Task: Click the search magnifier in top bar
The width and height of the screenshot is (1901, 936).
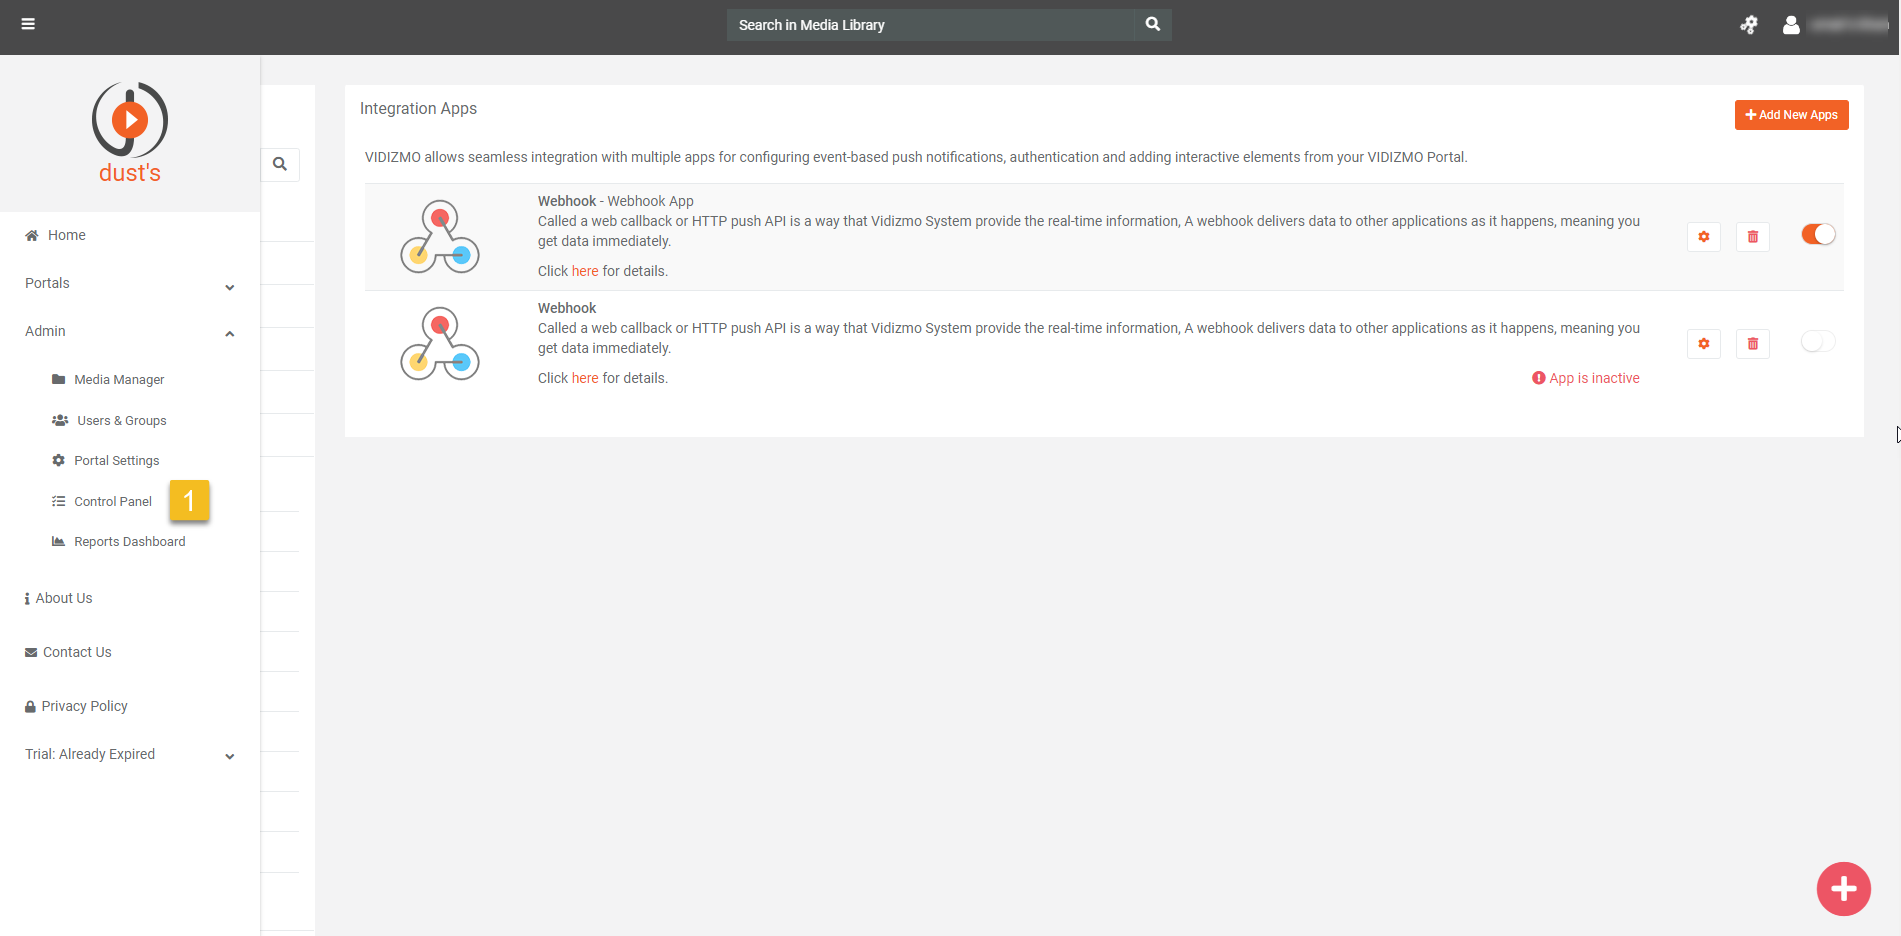Action: [x=1152, y=24]
